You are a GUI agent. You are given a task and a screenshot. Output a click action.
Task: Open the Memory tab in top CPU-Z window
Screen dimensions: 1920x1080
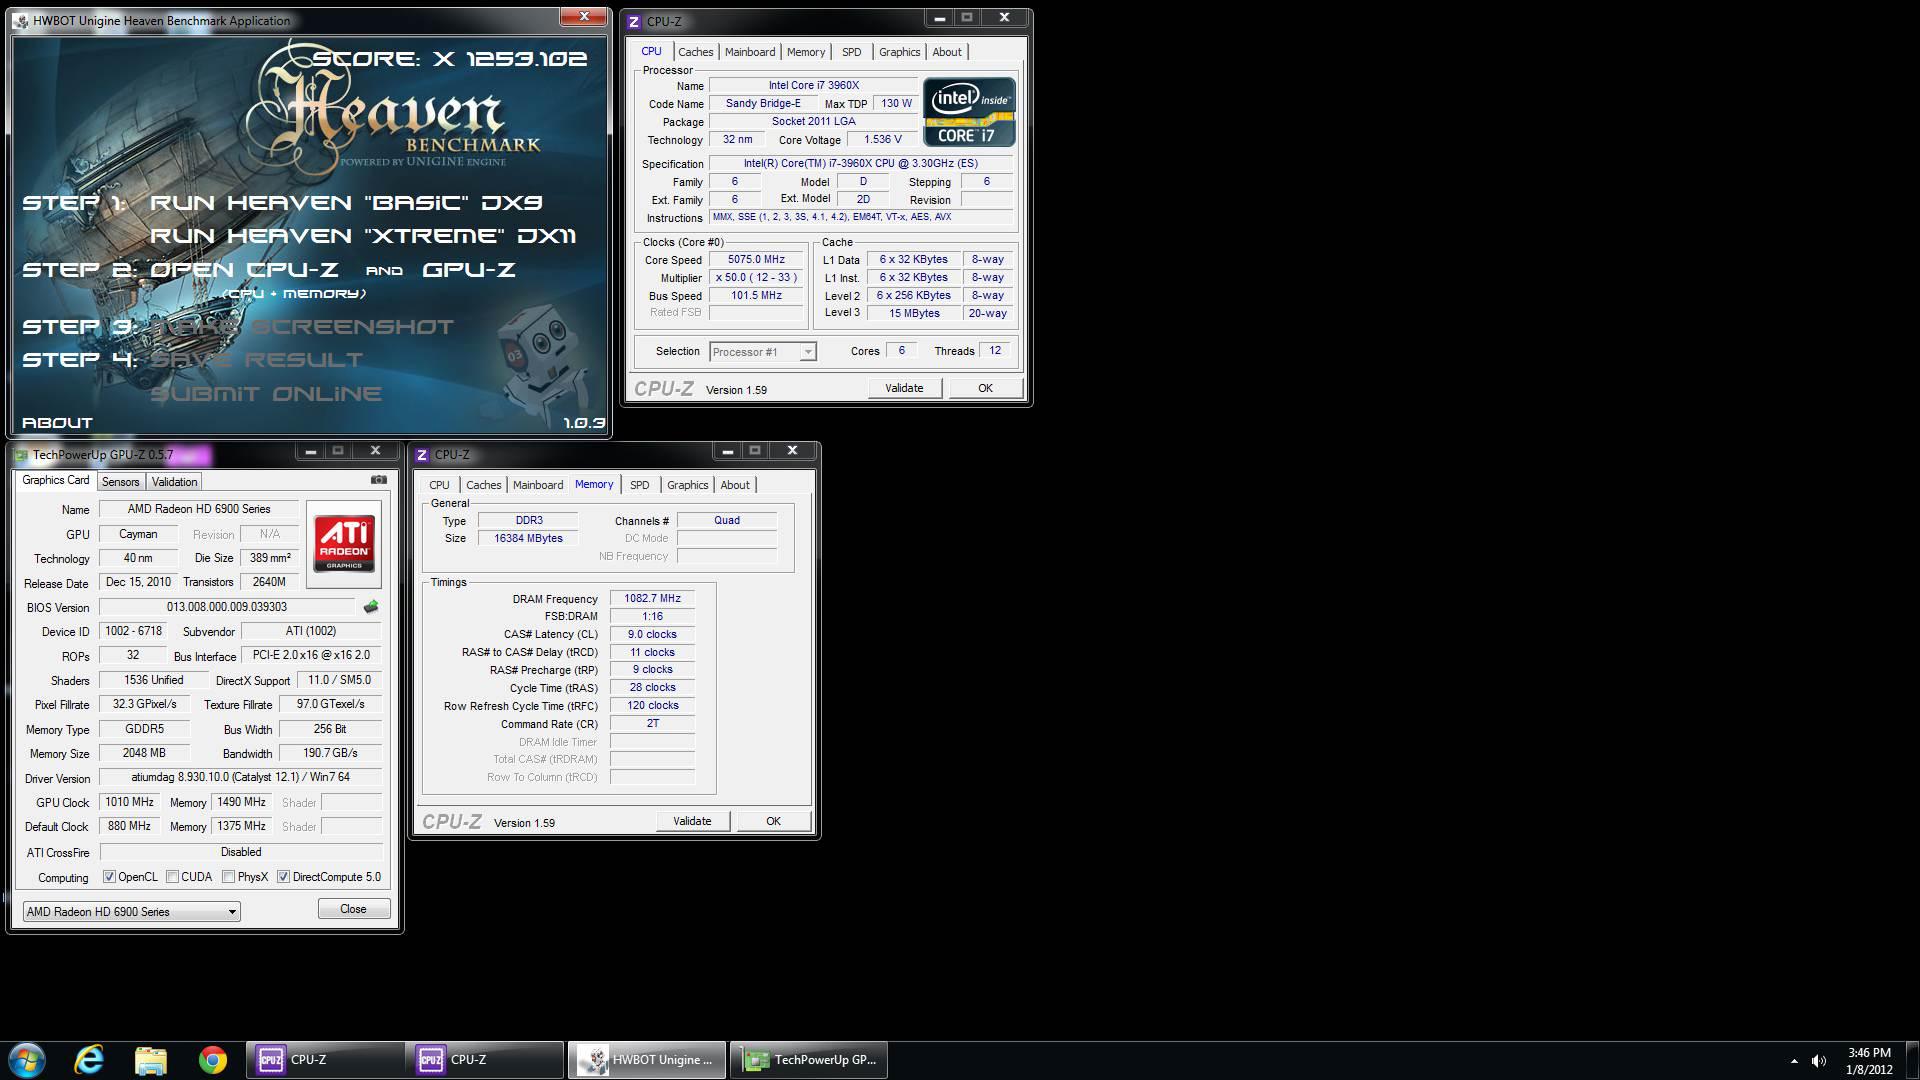tap(806, 52)
